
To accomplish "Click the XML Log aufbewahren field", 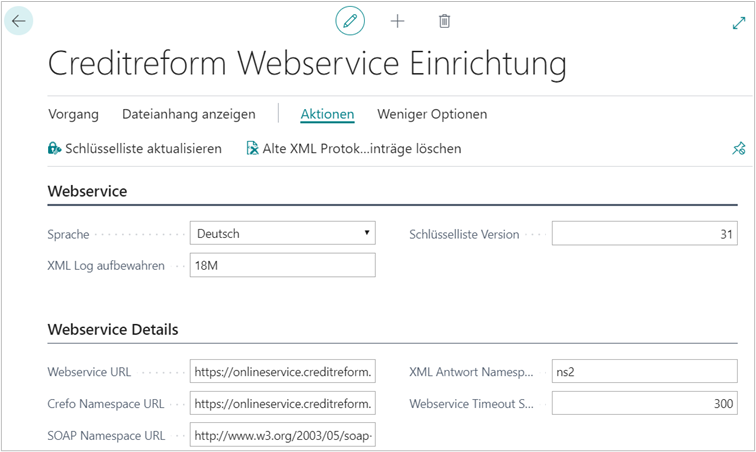I will click(x=283, y=265).
